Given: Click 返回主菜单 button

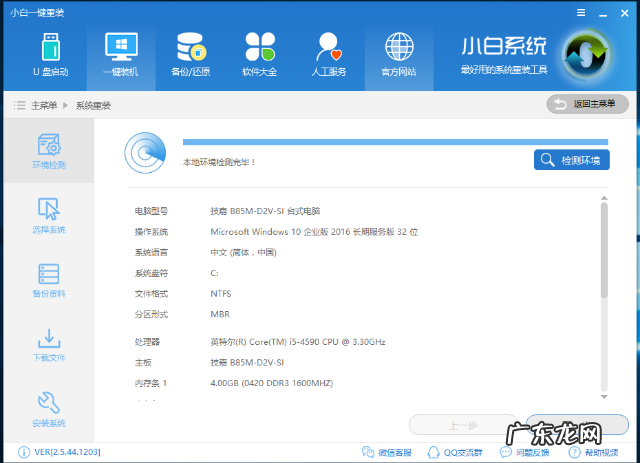Looking at the screenshot, I should (x=587, y=105).
